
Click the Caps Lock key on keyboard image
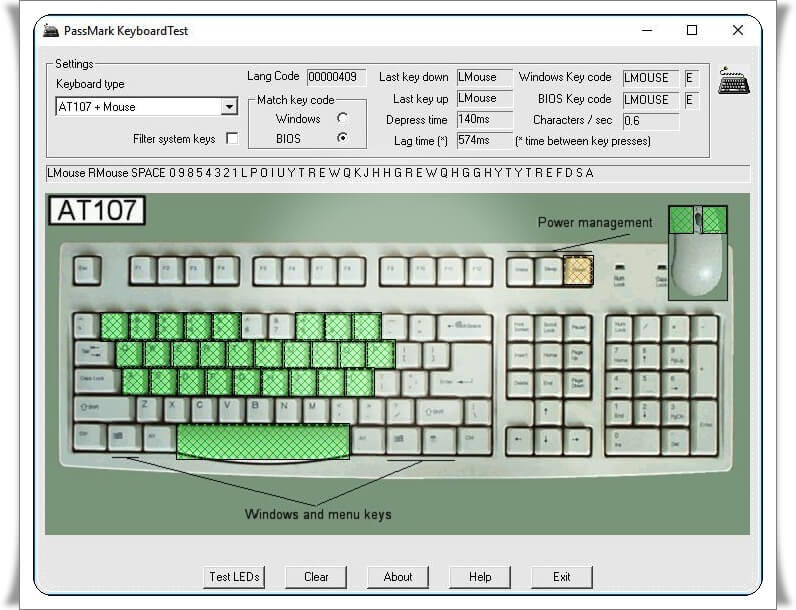(97, 382)
